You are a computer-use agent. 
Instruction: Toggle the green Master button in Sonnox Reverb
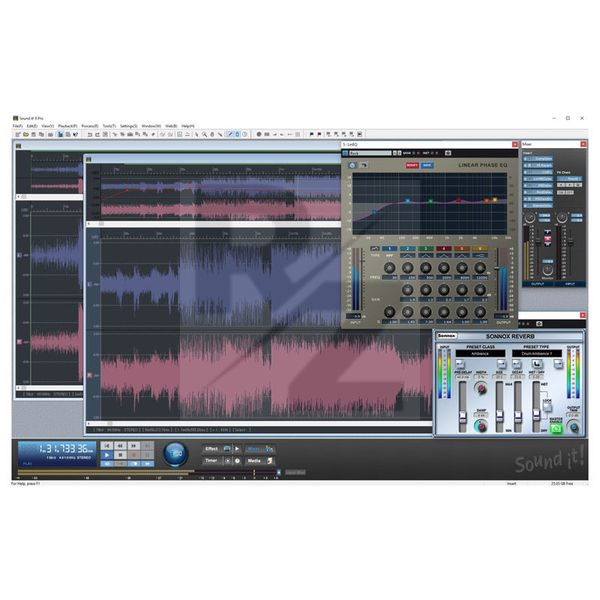click(556, 428)
